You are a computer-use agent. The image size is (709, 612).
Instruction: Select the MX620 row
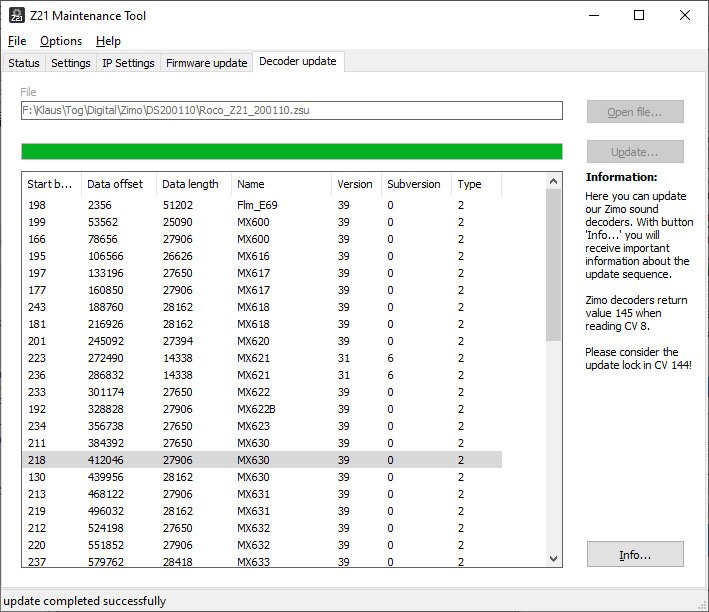coord(262,341)
